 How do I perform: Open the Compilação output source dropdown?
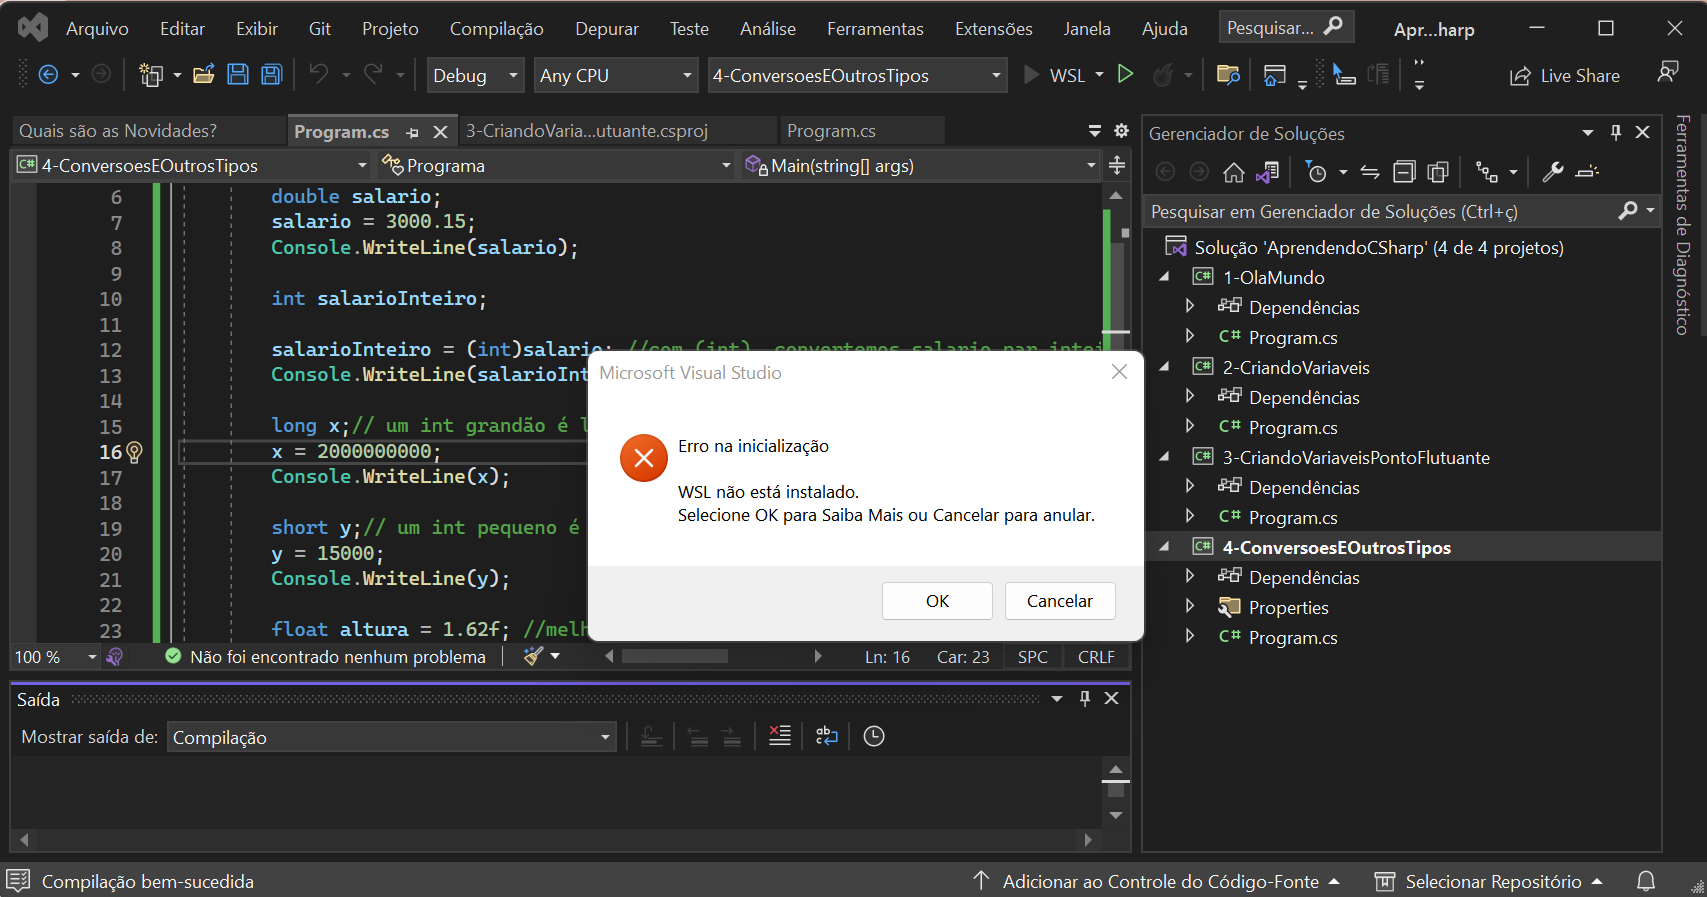tap(391, 737)
